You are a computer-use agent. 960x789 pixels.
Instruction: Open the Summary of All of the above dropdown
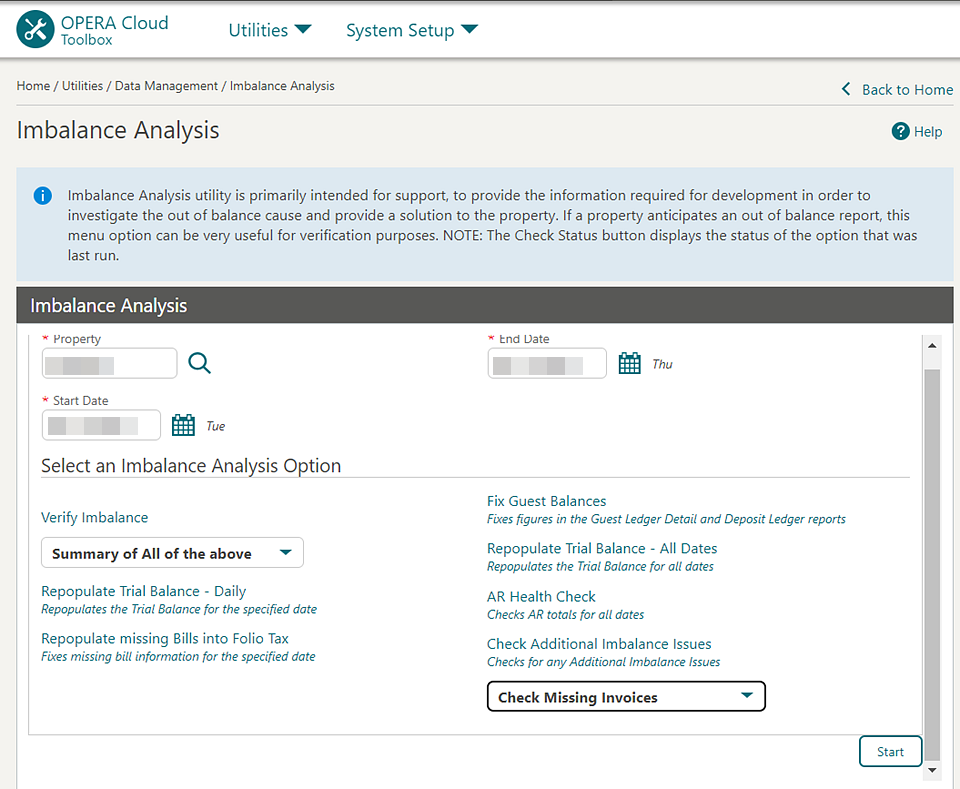tap(171, 552)
